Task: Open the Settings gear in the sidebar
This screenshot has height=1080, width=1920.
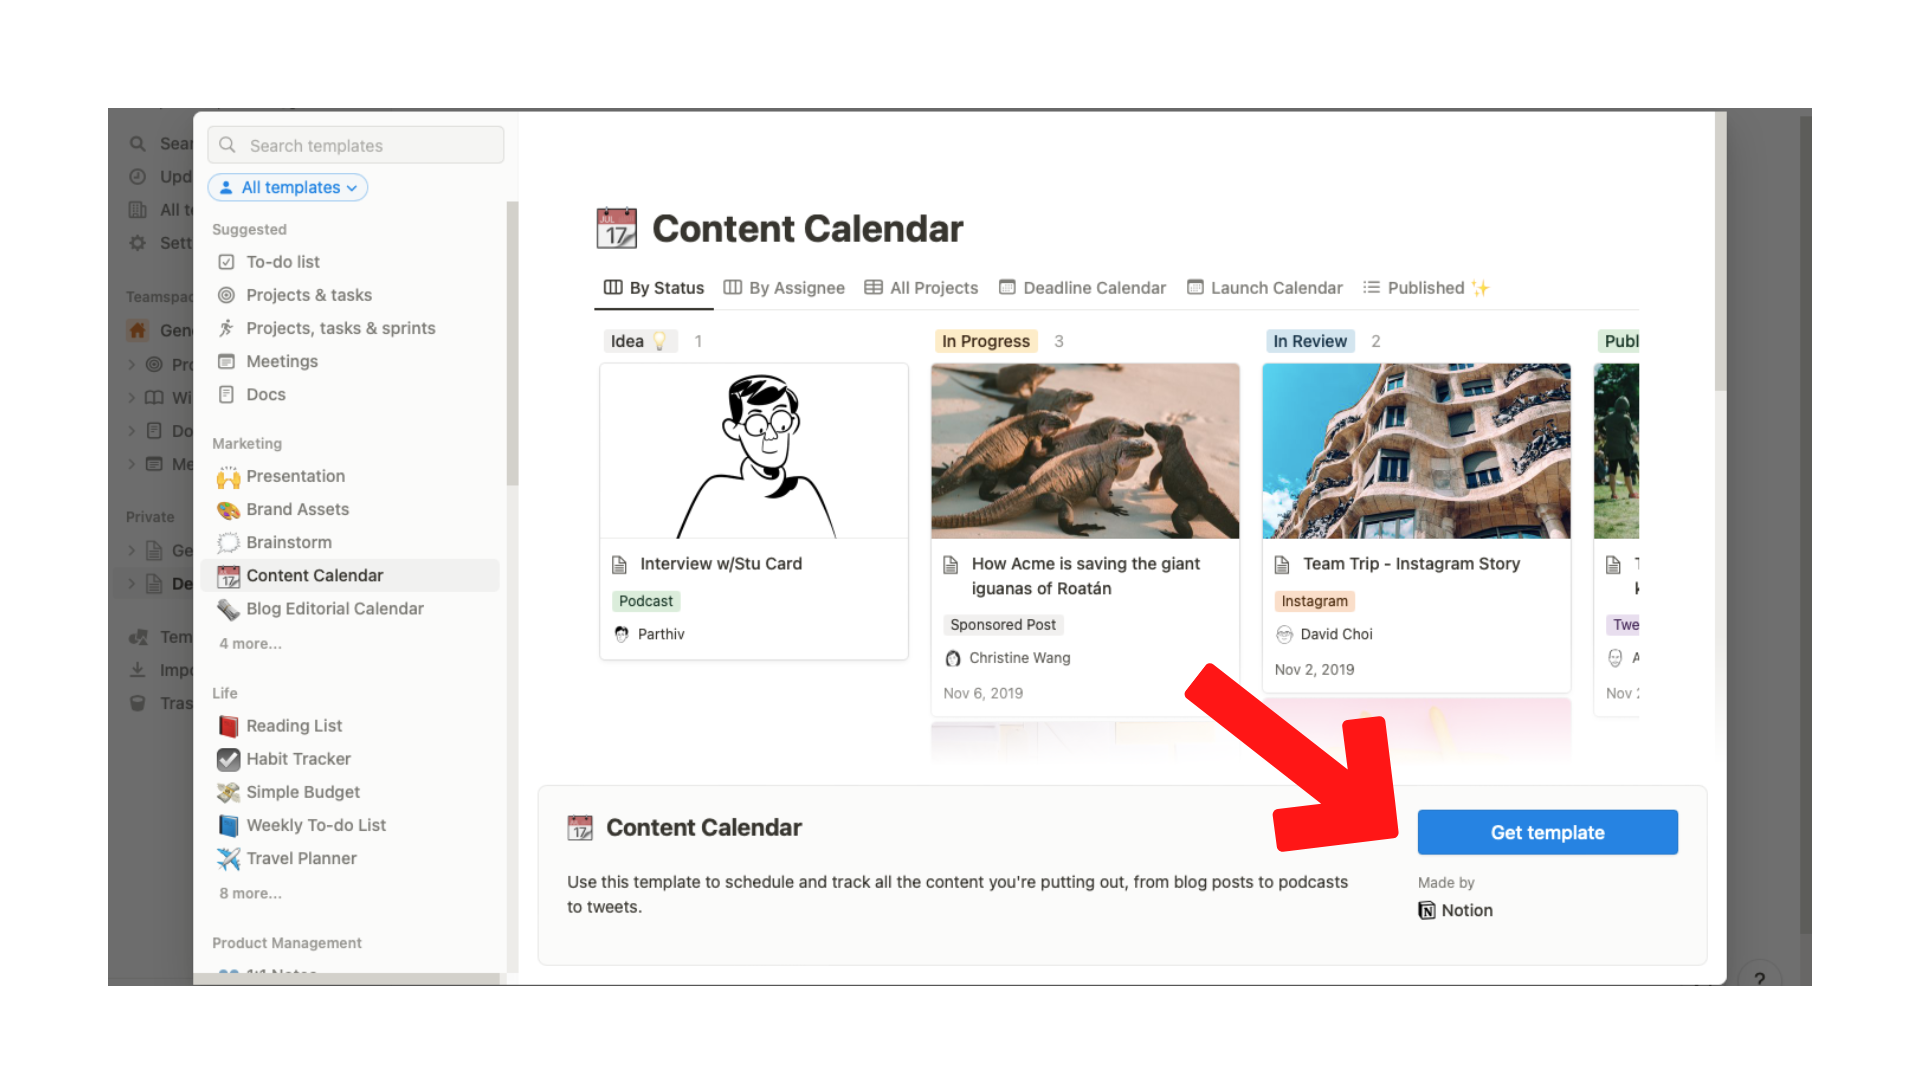Action: click(x=137, y=242)
